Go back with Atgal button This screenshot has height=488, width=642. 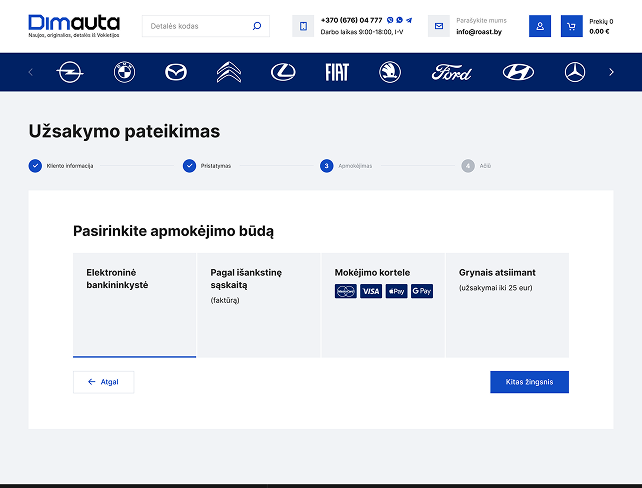pyautogui.click(x=104, y=382)
